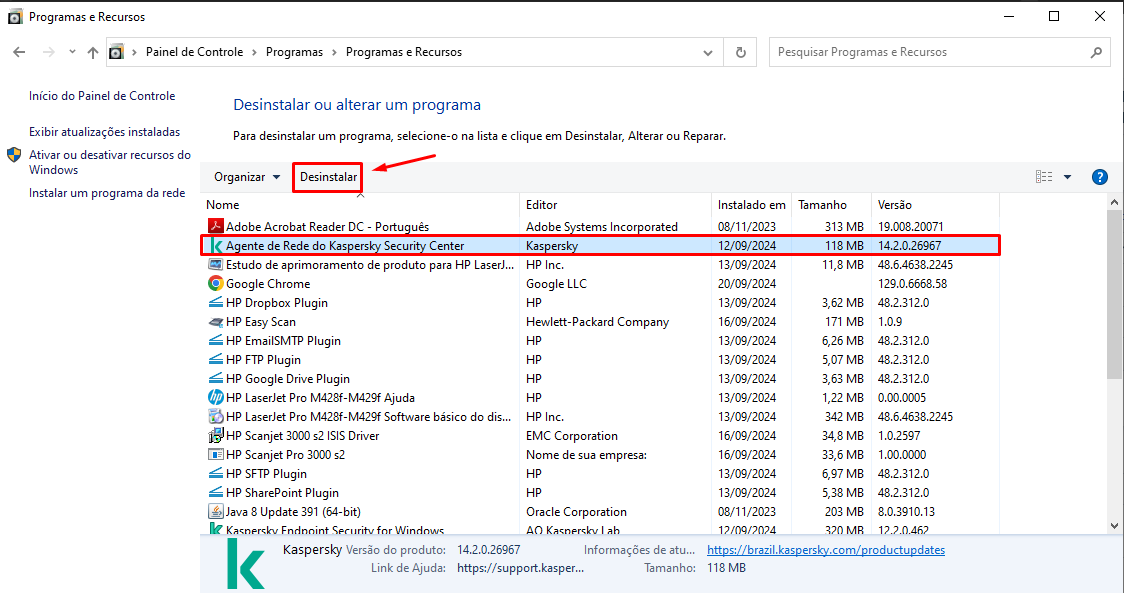Click the vertical scrollbar up arrow
This screenshot has width=1124, height=593.
point(1114,203)
